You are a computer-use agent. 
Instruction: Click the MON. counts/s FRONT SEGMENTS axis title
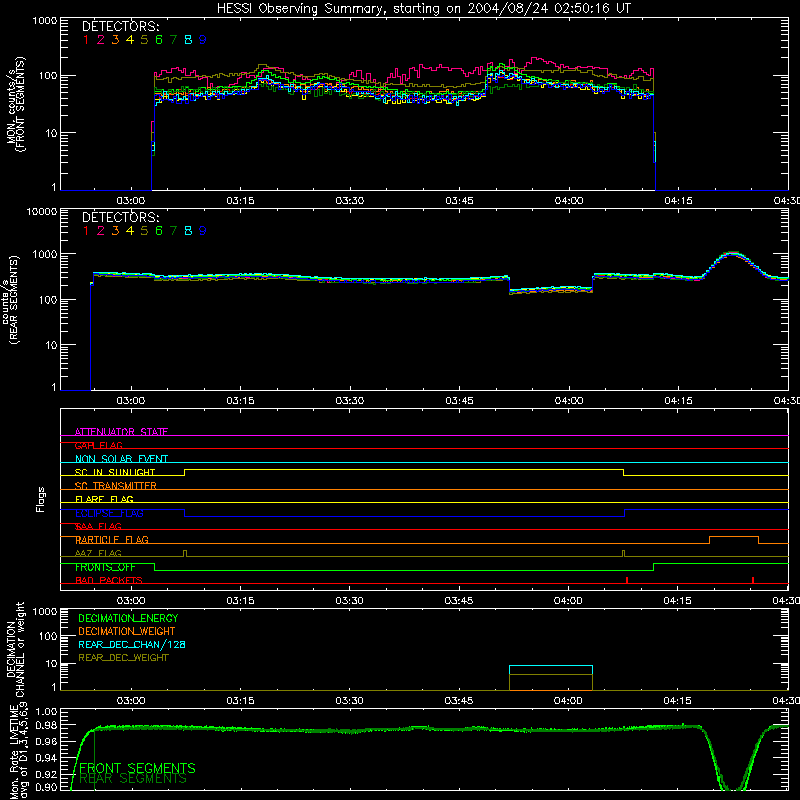15,104
